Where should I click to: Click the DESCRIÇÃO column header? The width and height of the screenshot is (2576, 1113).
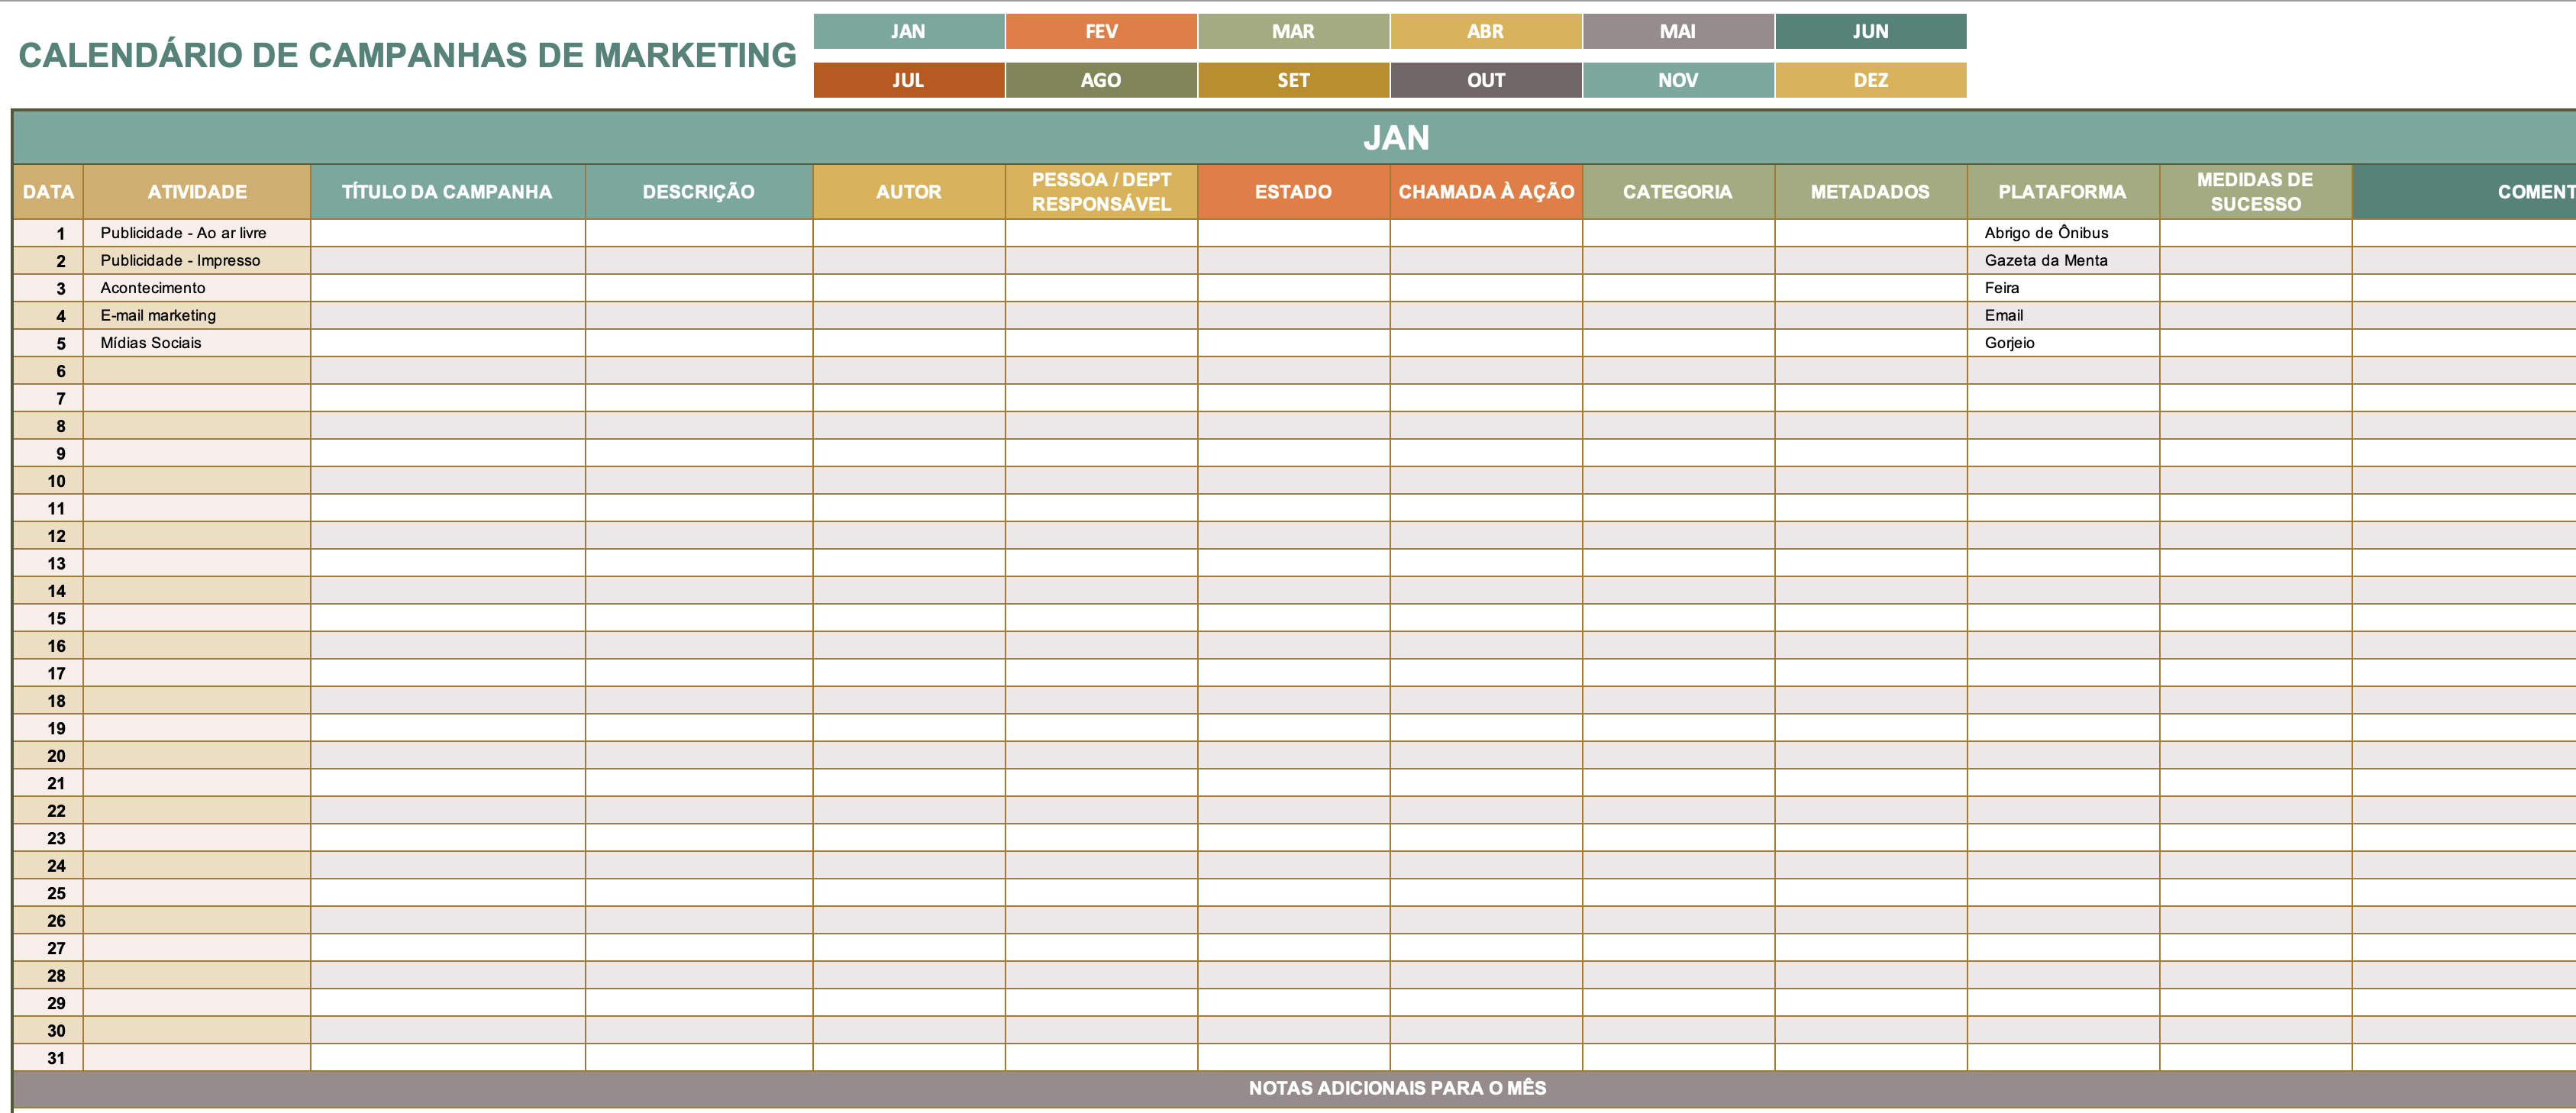tap(699, 192)
